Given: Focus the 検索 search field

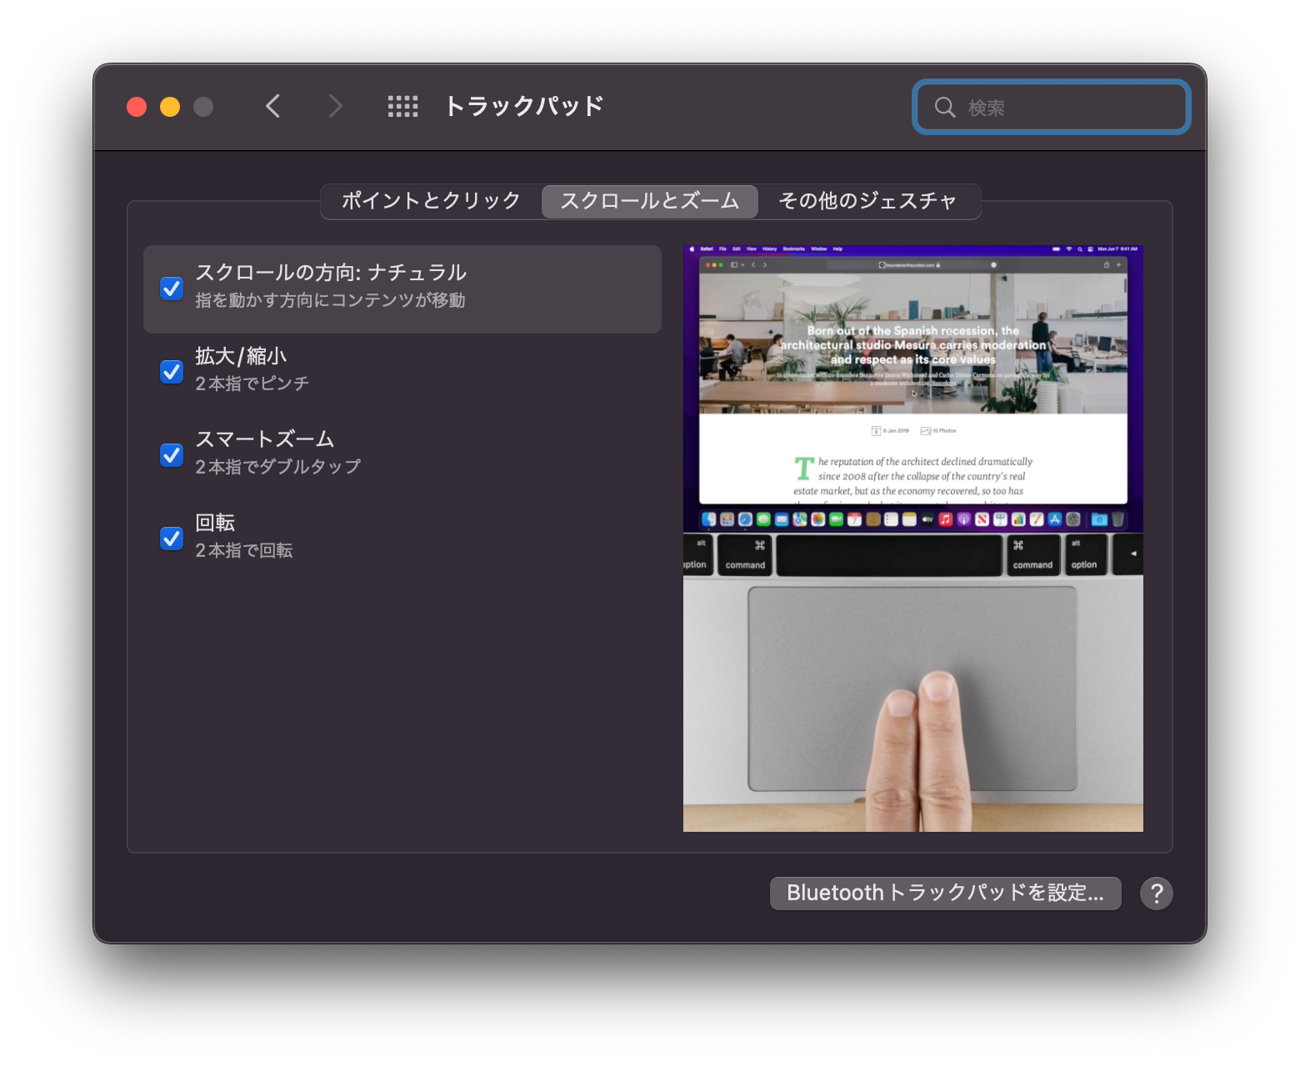Looking at the screenshot, I should pyautogui.click(x=1051, y=107).
